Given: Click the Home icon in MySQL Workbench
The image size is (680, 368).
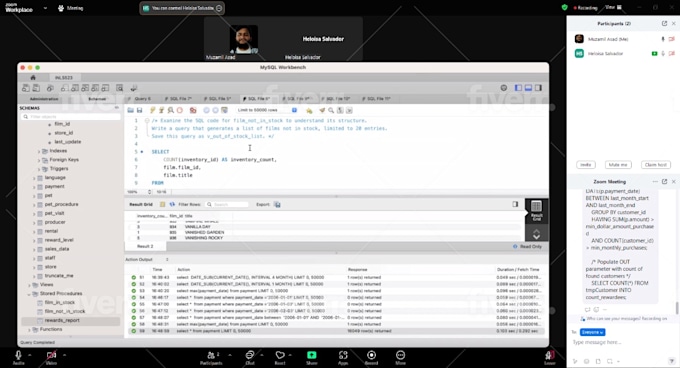Looking at the screenshot, I should click(33, 78).
